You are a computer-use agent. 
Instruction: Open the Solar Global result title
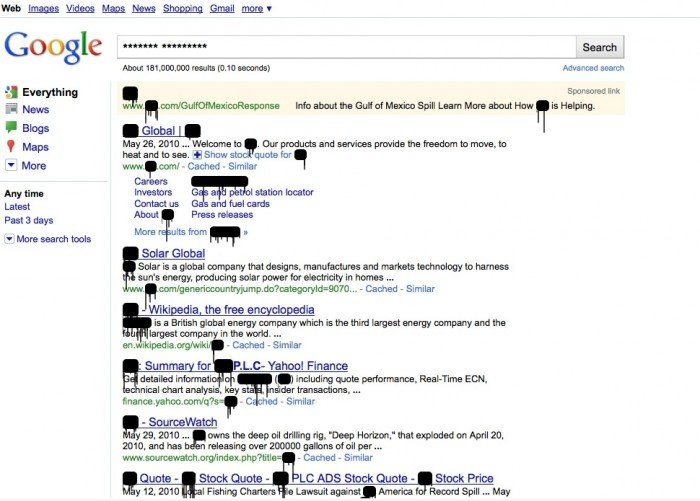click(164, 253)
